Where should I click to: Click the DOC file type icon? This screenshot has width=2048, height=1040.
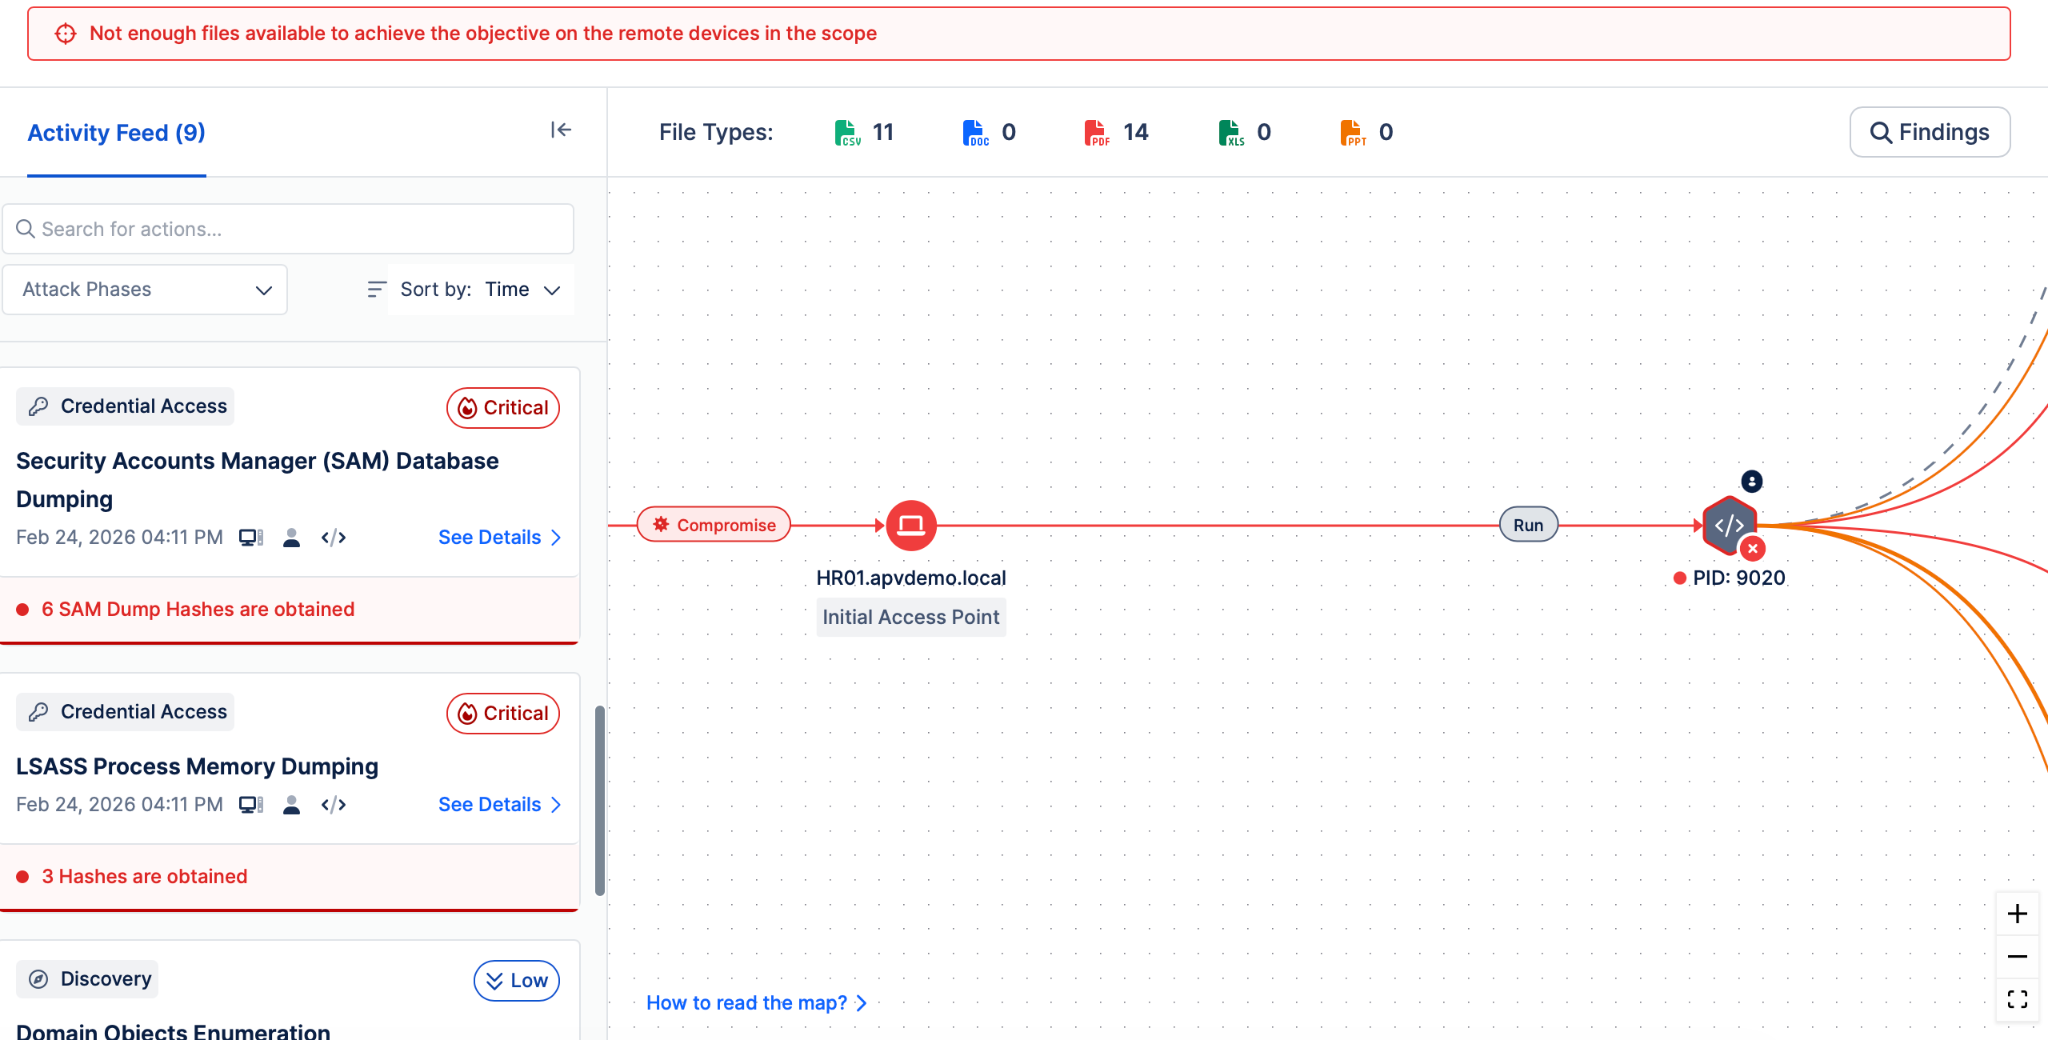click(975, 132)
